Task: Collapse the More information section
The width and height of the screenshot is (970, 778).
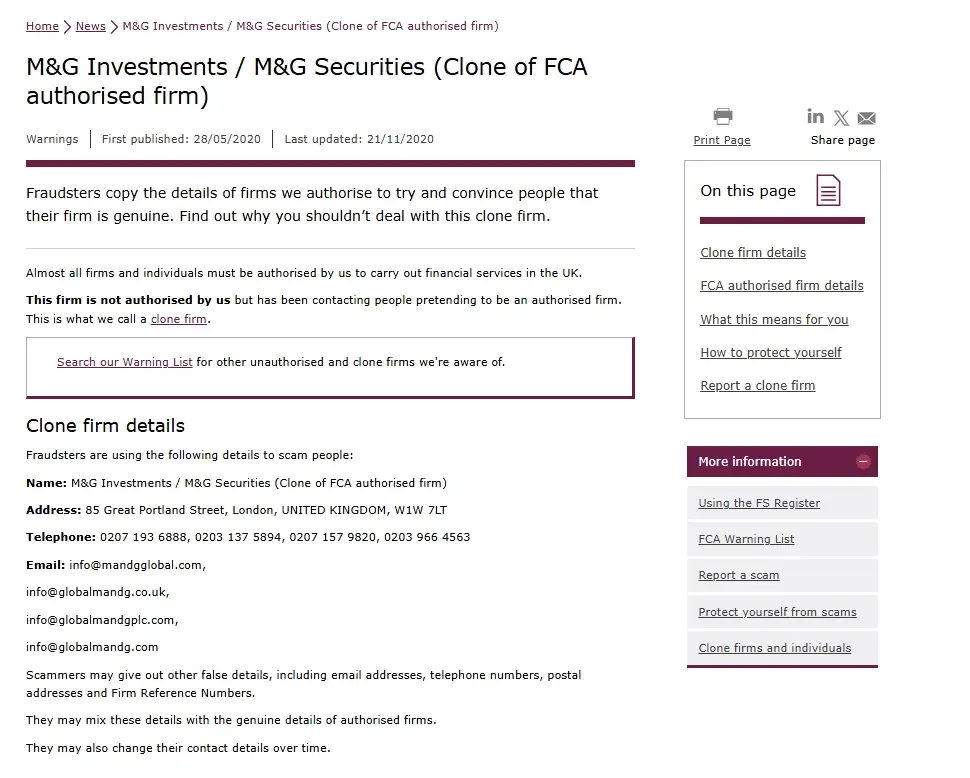Action: [863, 462]
